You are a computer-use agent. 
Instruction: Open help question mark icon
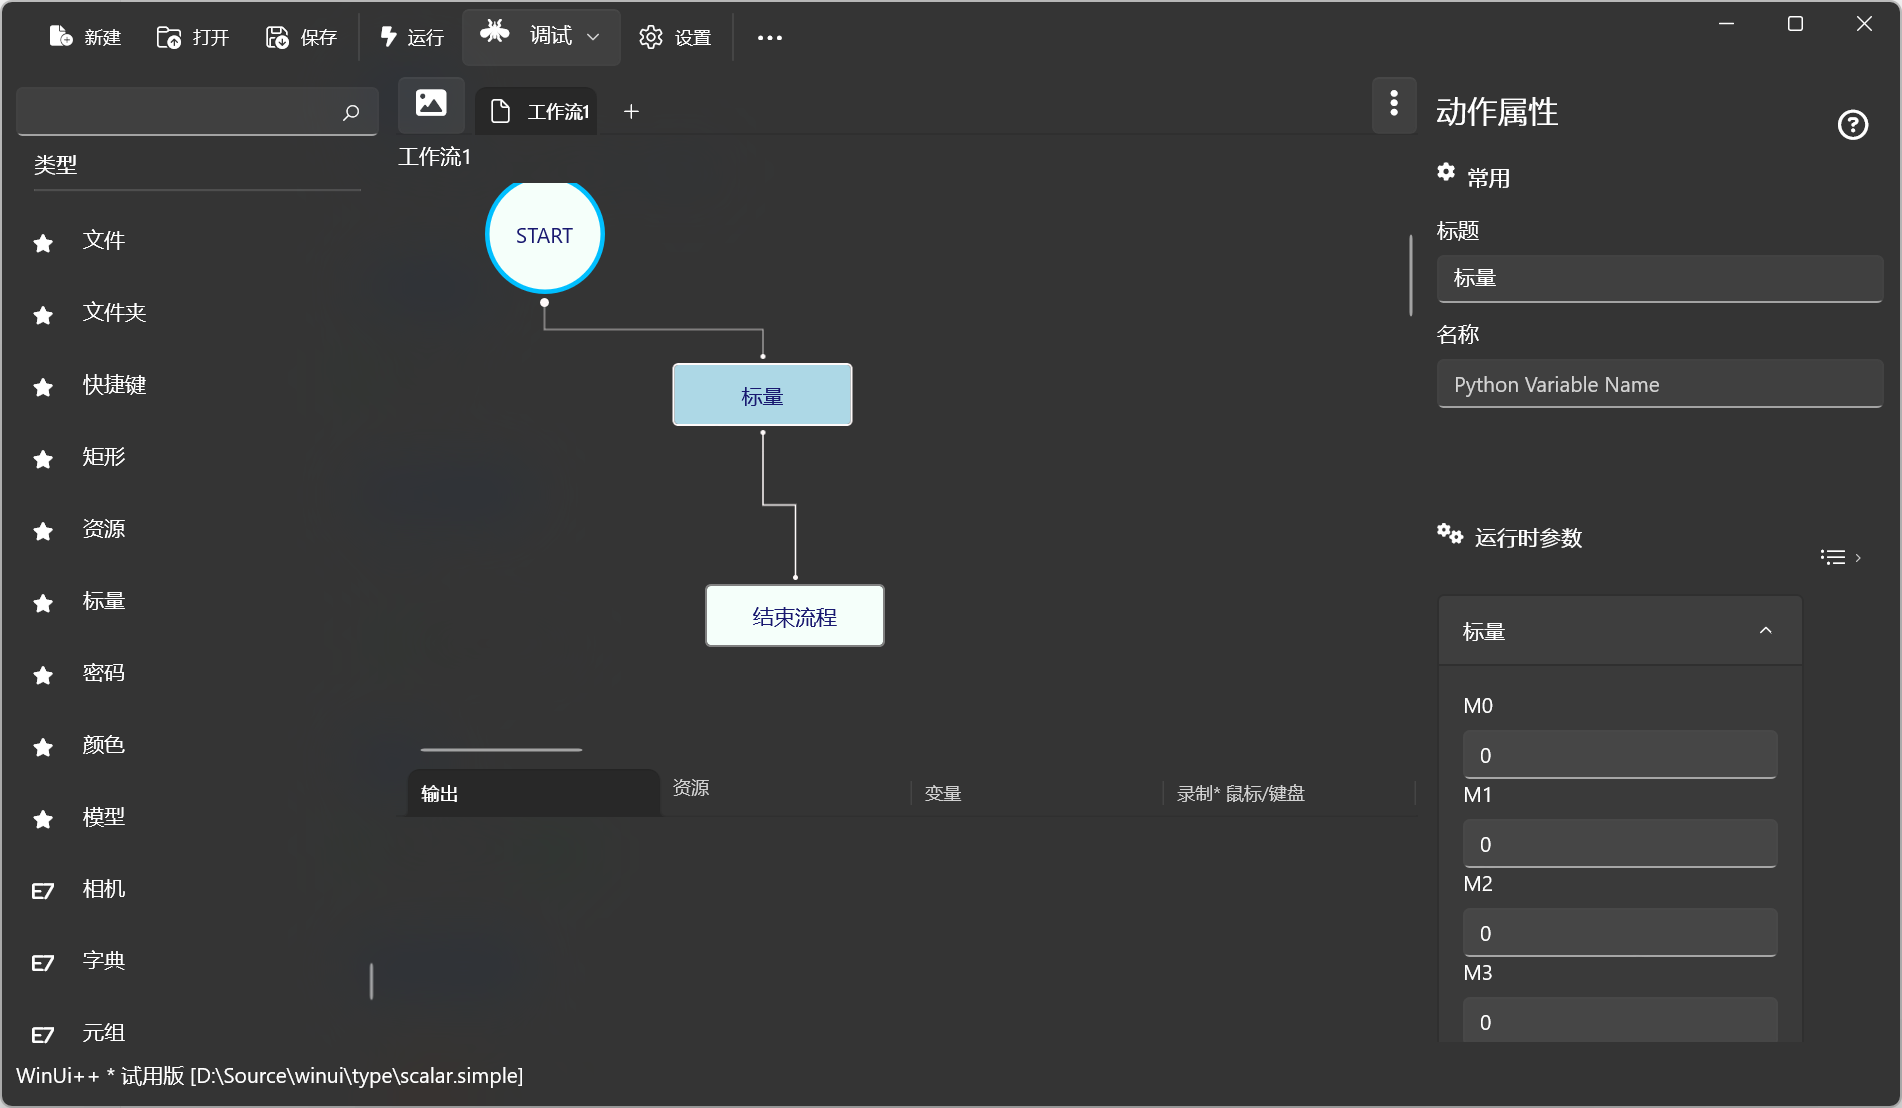(1852, 125)
